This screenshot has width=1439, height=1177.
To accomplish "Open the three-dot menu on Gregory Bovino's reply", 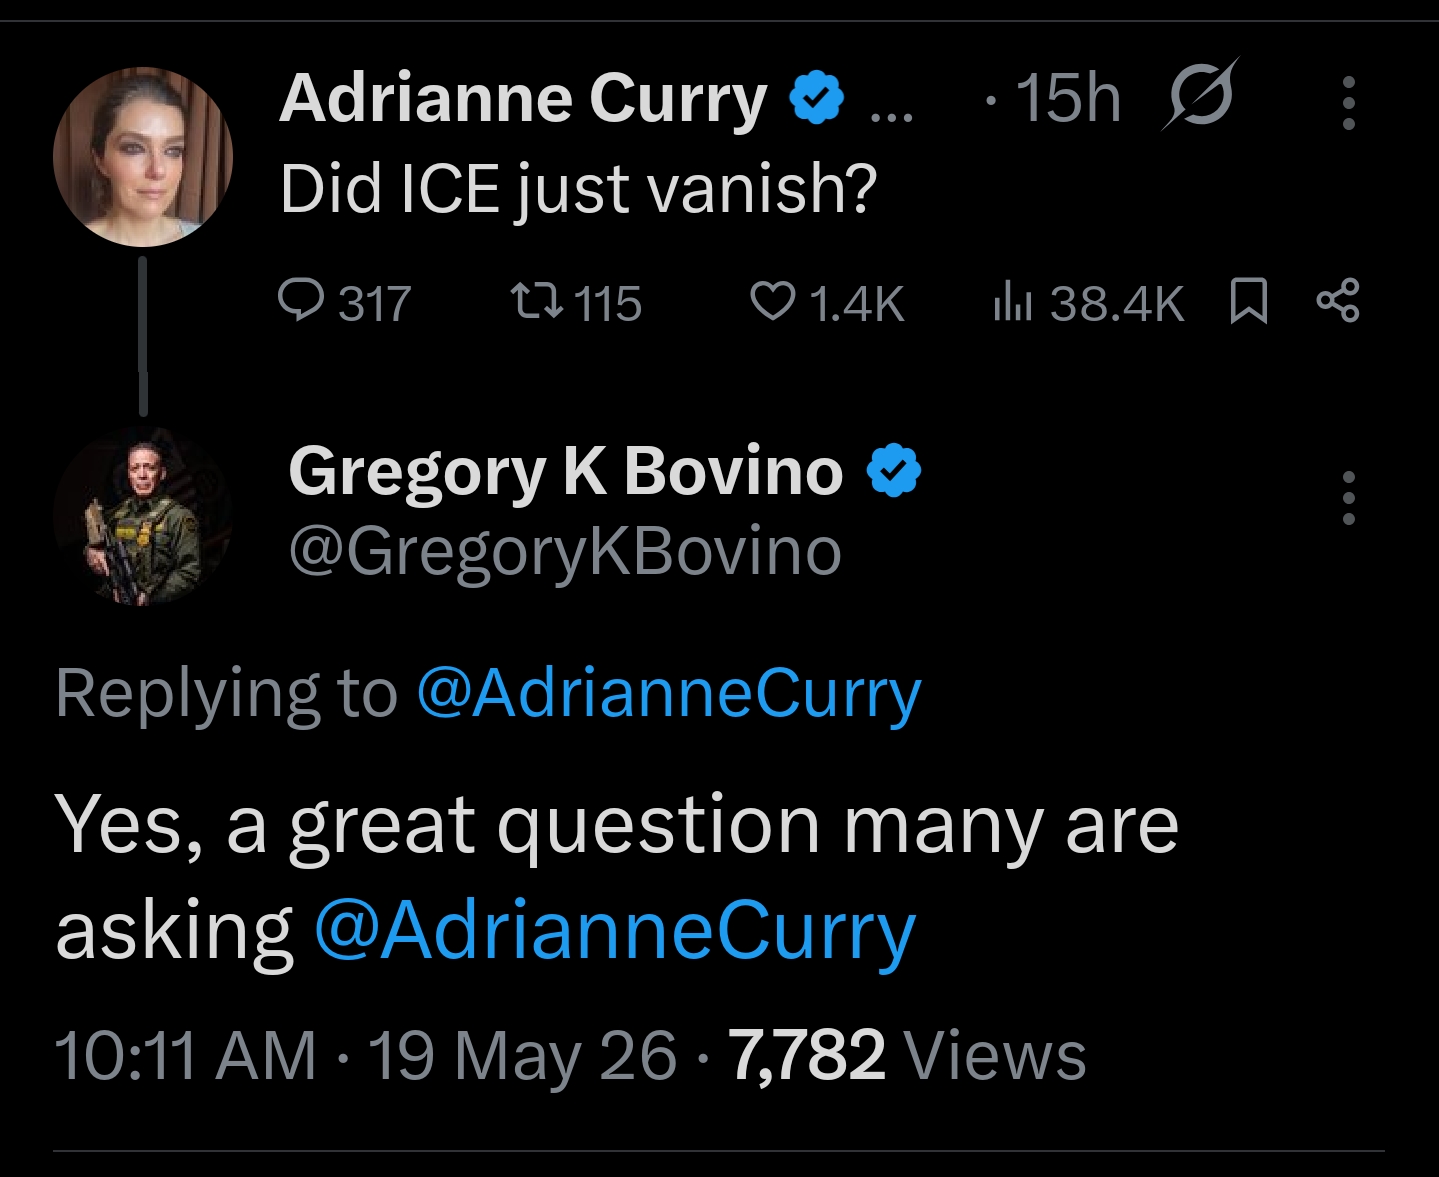I will click(x=1348, y=498).
